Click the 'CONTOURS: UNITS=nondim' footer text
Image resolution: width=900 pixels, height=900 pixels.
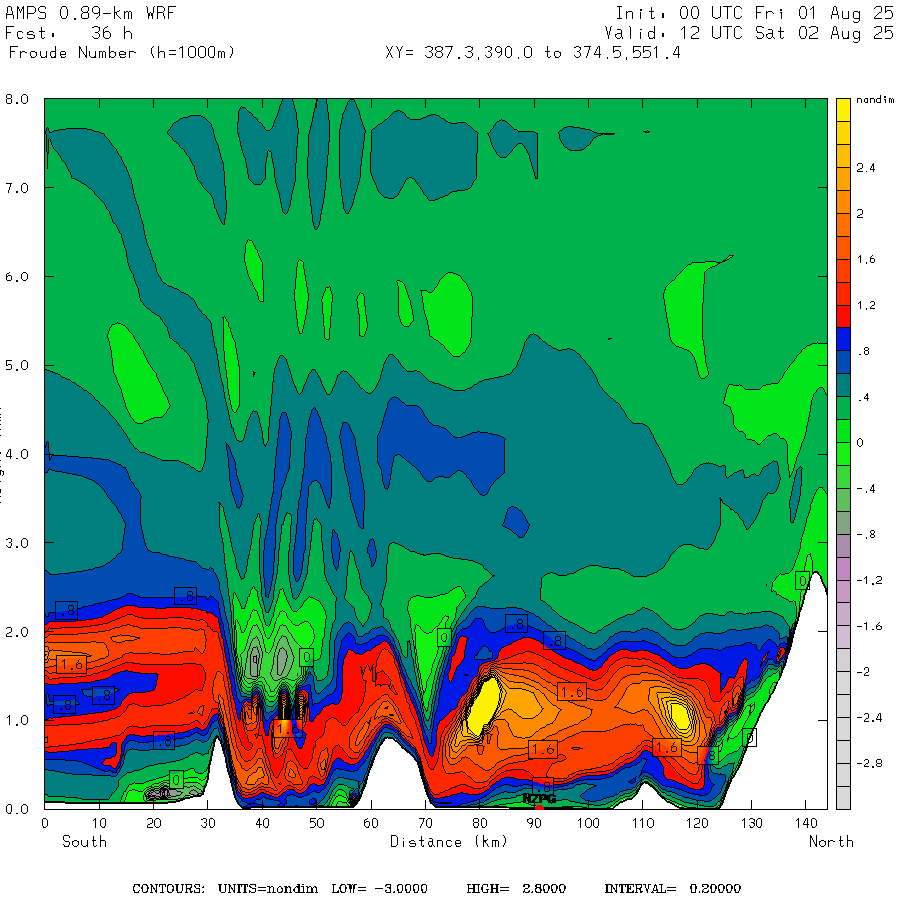point(225,889)
